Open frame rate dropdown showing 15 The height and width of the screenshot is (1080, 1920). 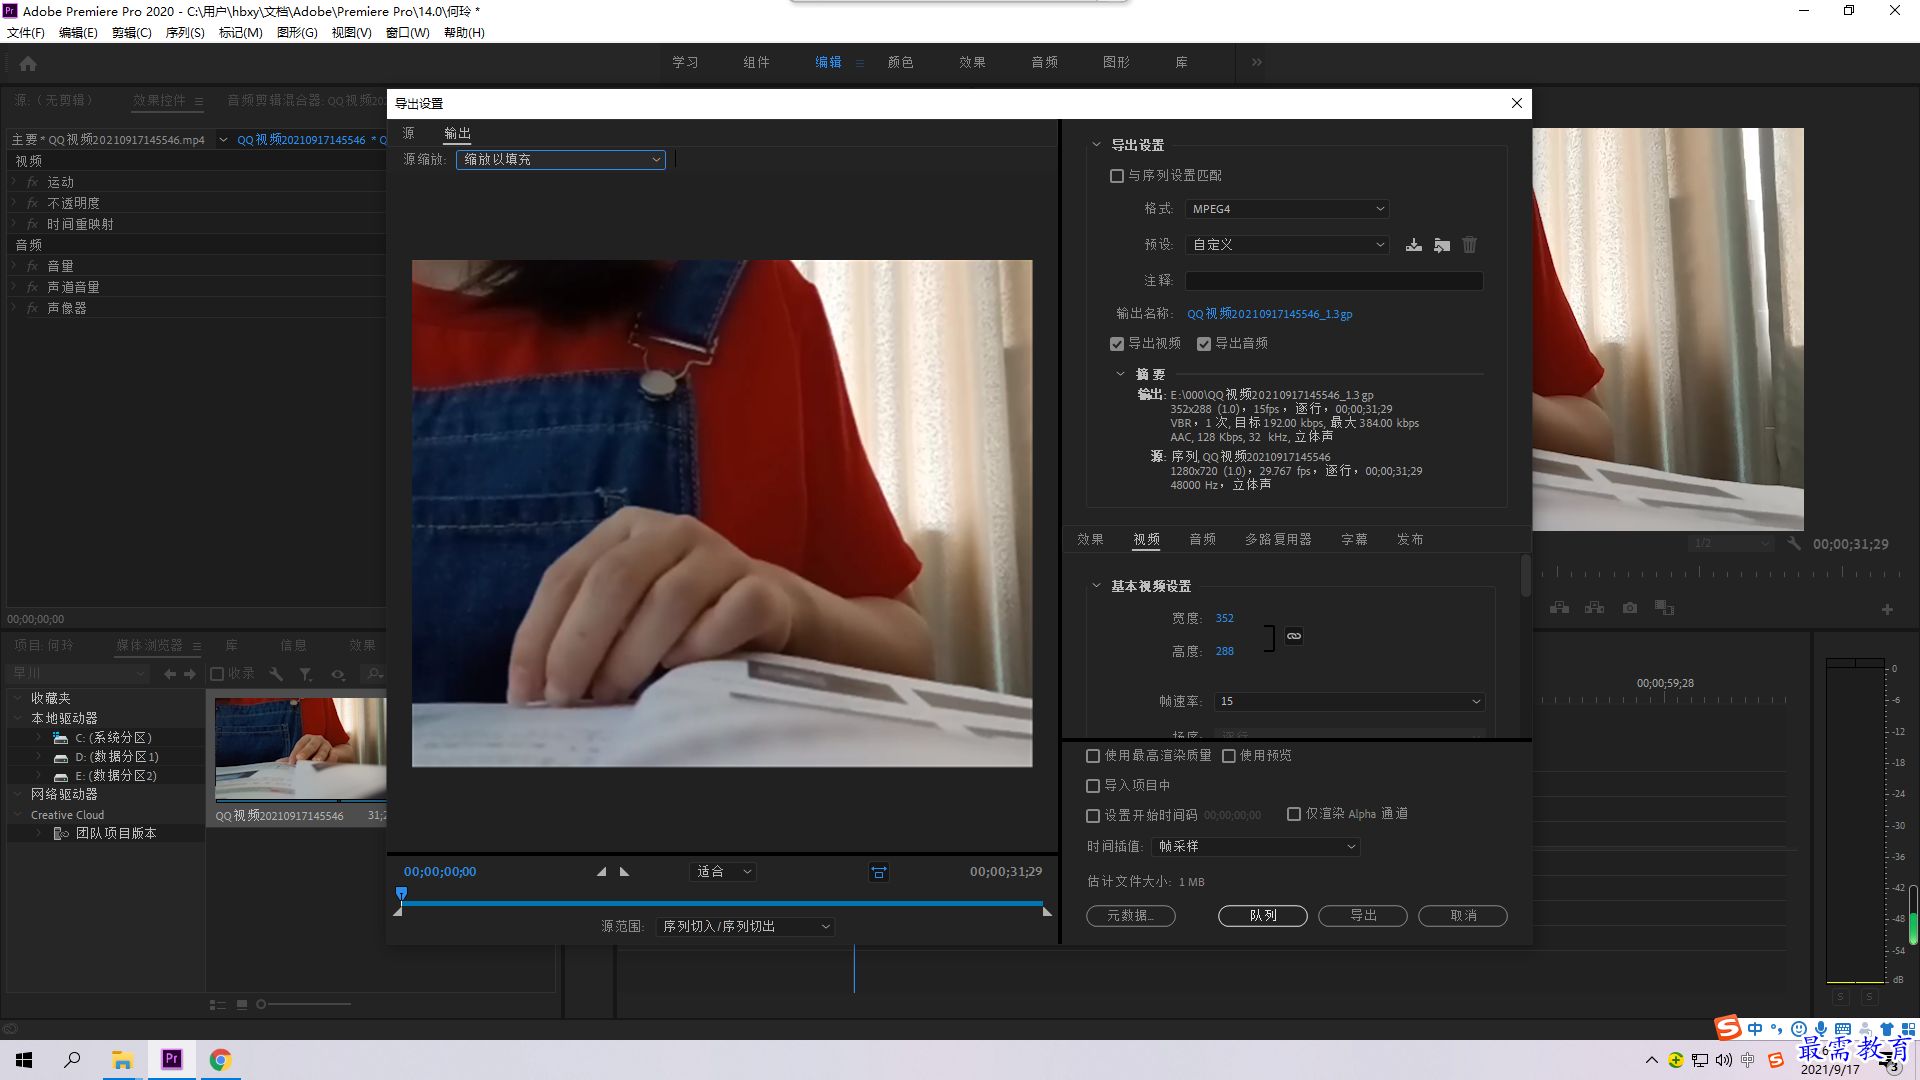tap(1349, 702)
